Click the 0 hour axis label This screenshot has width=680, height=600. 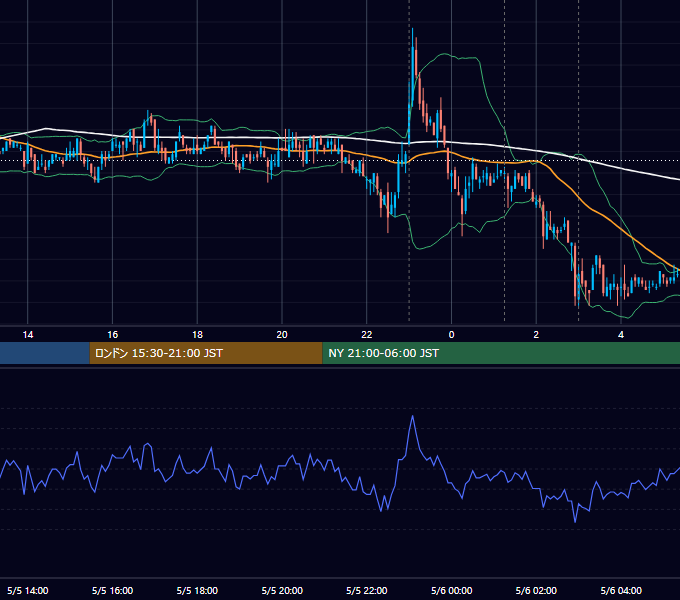coord(451,335)
